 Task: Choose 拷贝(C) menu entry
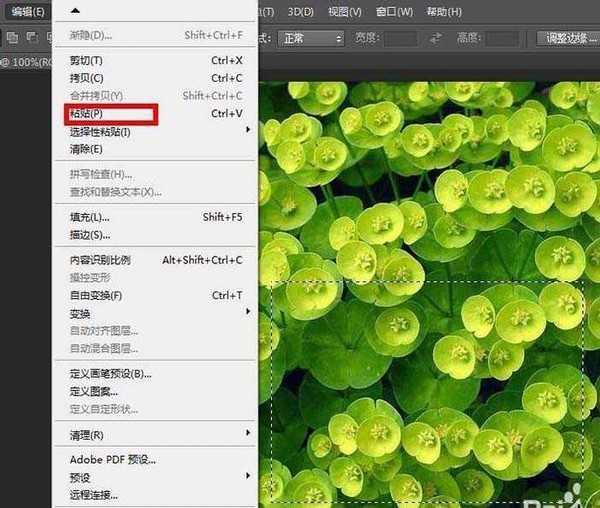tap(86, 78)
